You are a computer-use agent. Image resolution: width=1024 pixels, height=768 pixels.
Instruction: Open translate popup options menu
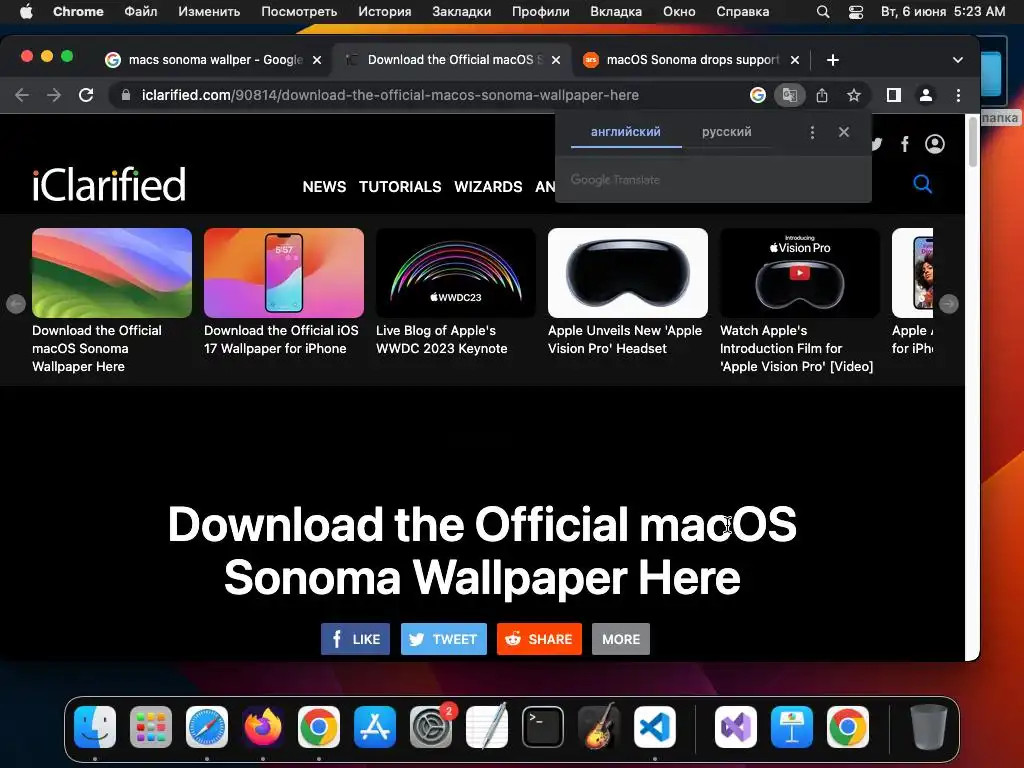812,133
